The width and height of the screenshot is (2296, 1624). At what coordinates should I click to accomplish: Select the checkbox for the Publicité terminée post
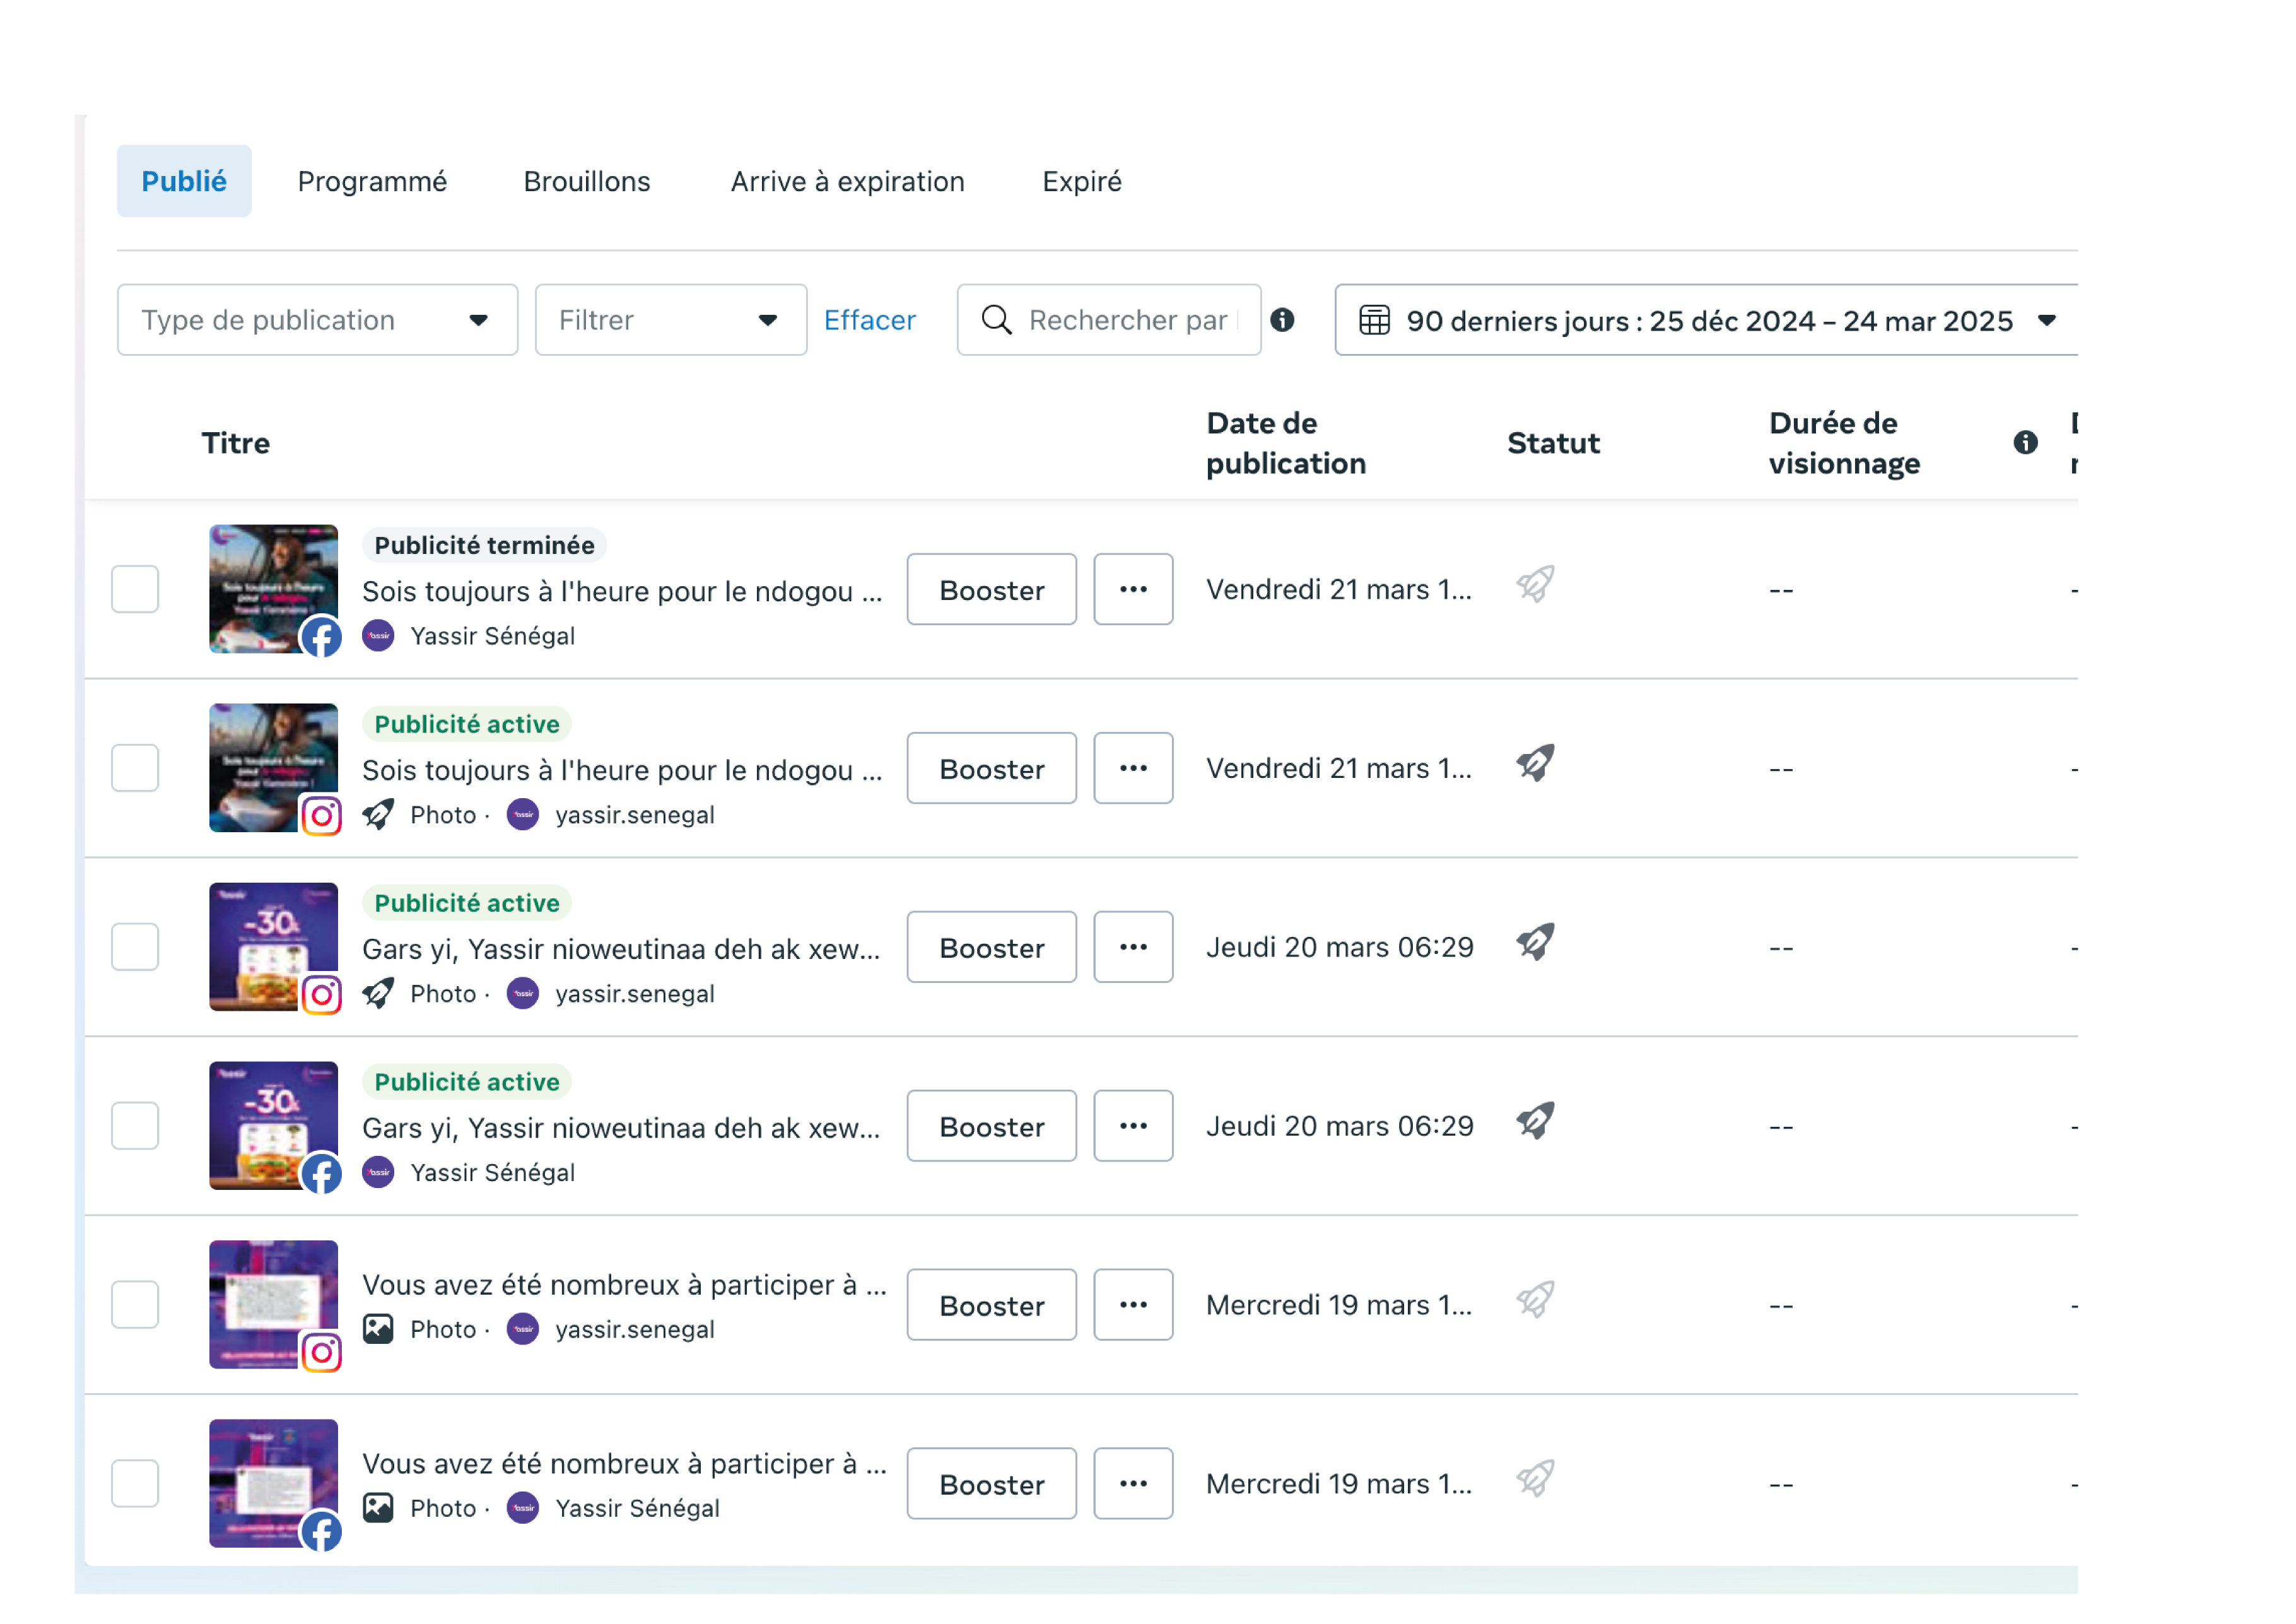click(135, 590)
